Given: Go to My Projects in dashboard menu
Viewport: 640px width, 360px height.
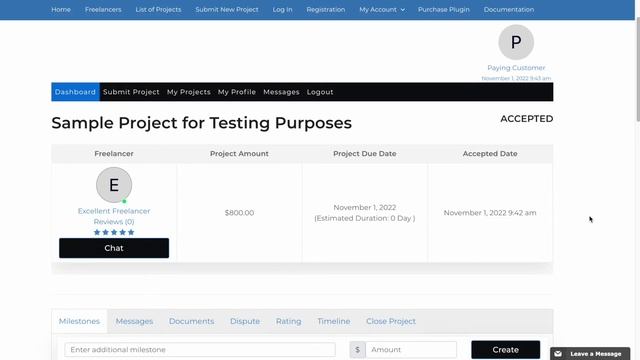Looking at the screenshot, I should click(x=189, y=92).
